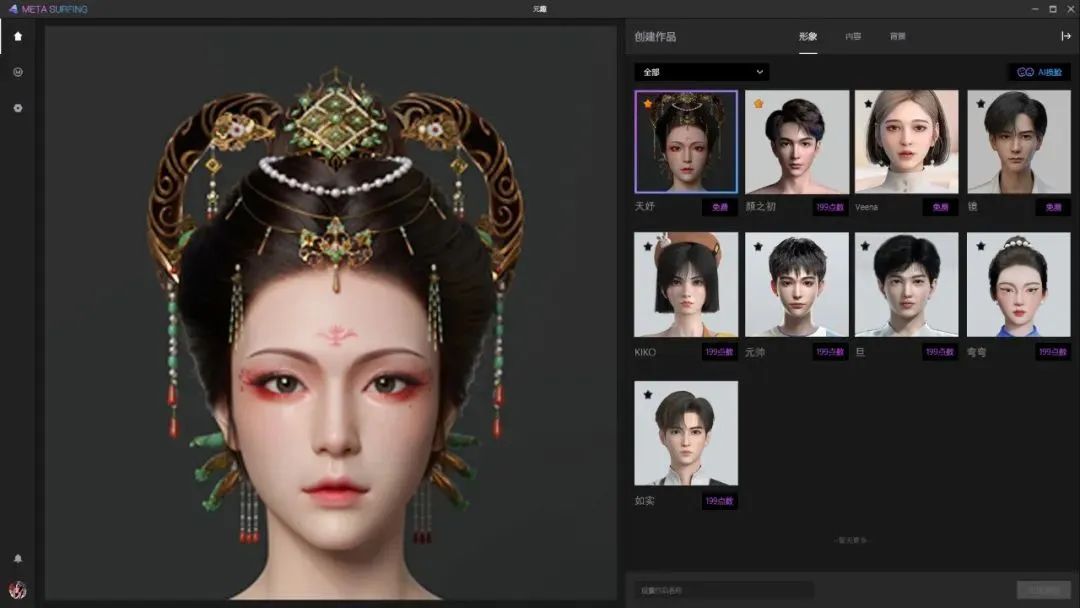Switch to the 内容 tab
Image resolution: width=1080 pixels, height=608 pixels.
pyautogui.click(x=852, y=36)
